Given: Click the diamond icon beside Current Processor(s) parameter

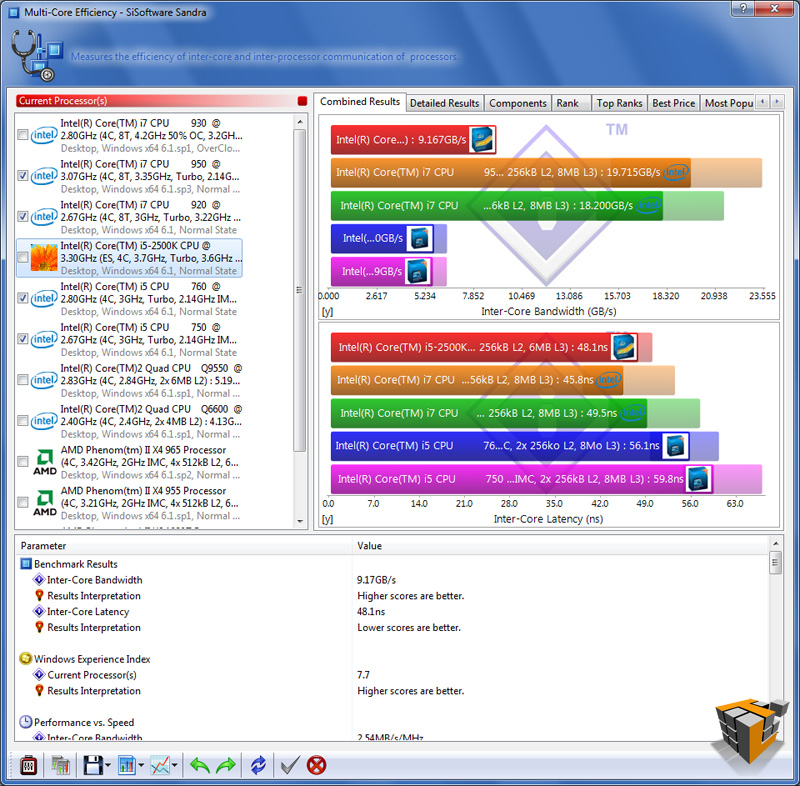Looking at the screenshot, I should click(x=39, y=674).
